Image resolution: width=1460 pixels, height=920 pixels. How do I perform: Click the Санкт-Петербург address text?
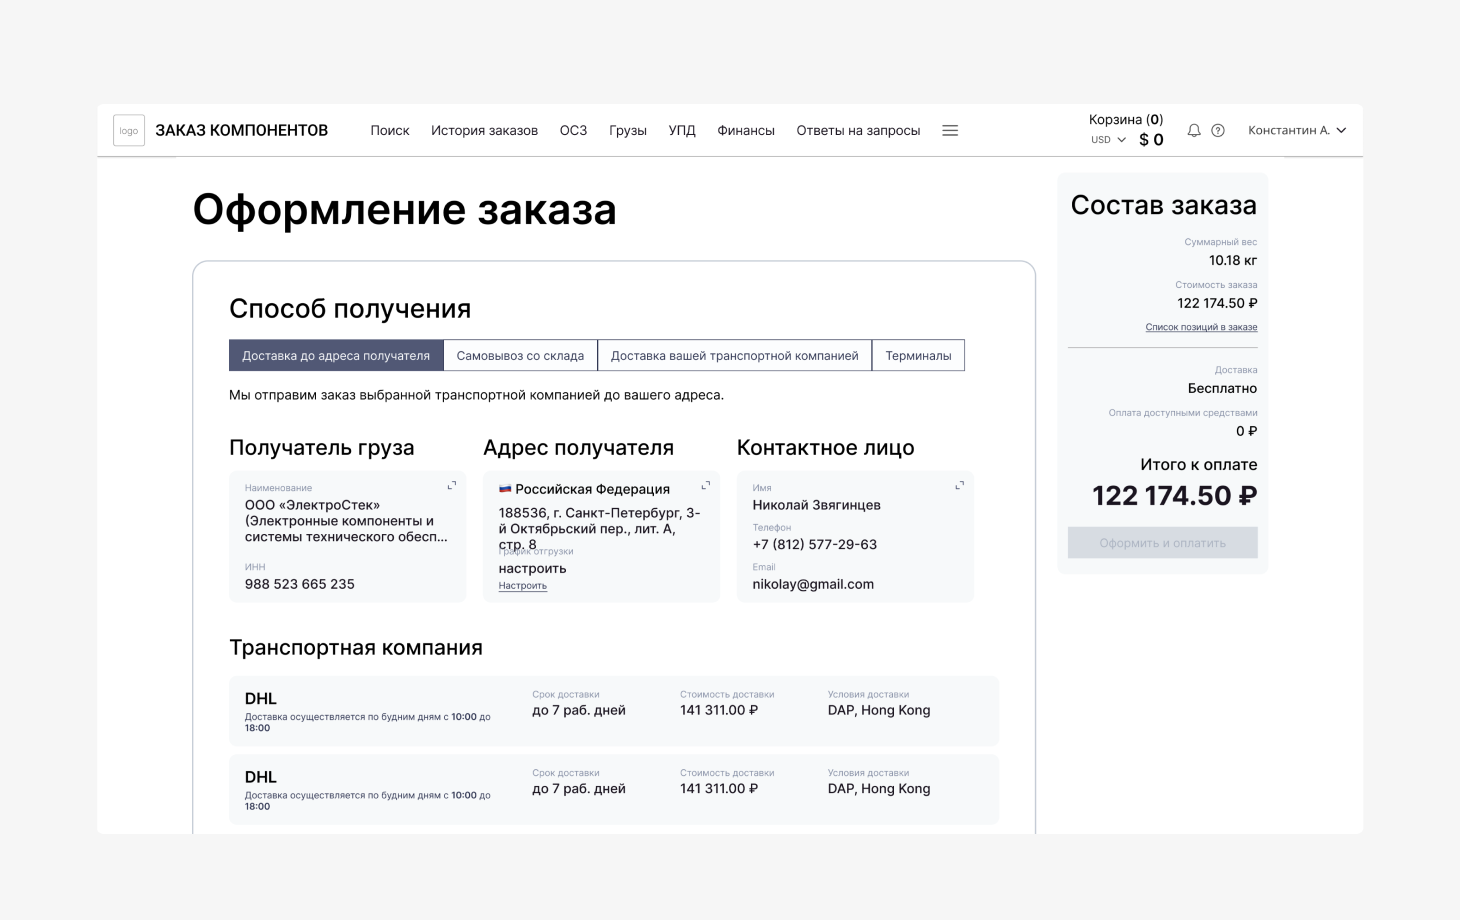(600, 528)
